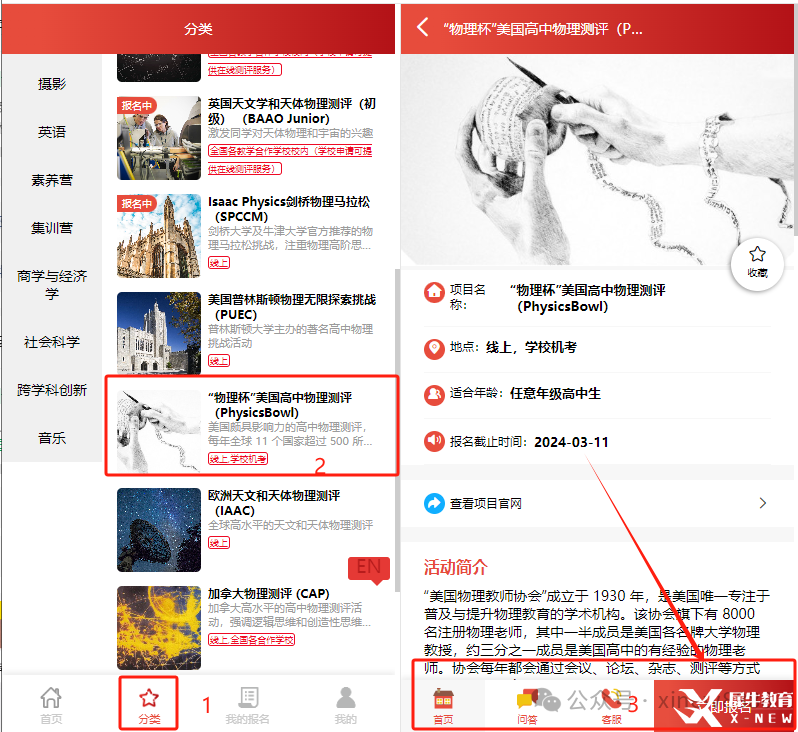Open 查看项目官网 link row
Screen dimensions: 798x732
[596, 503]
